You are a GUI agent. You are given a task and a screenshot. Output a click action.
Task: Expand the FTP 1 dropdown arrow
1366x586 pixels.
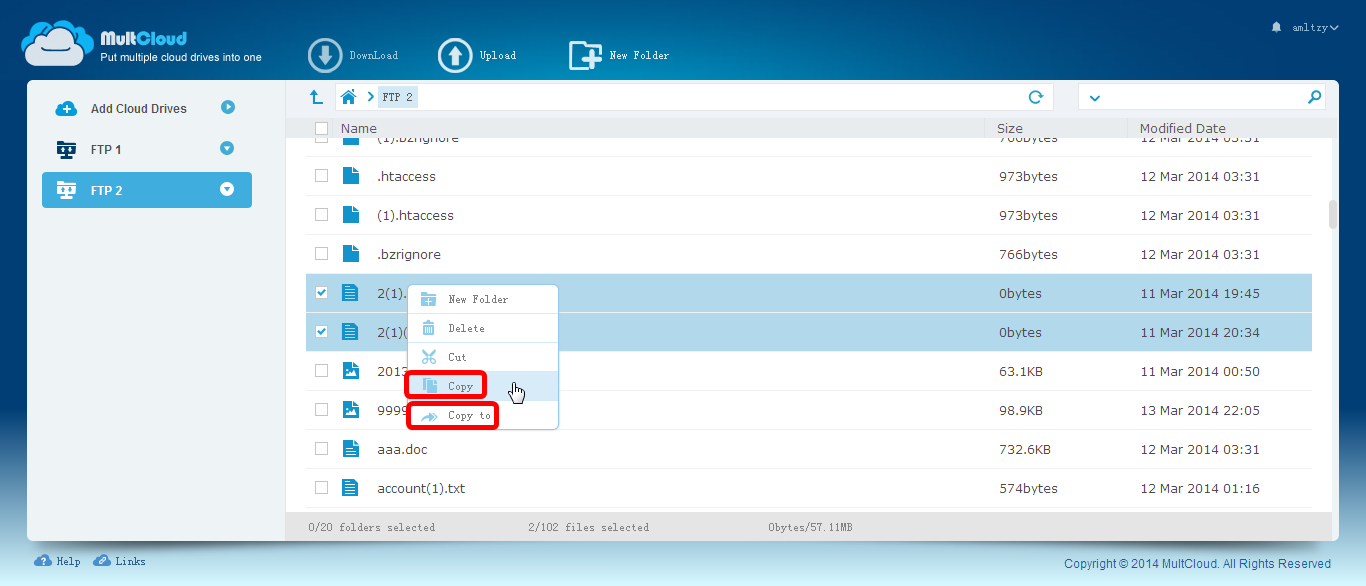click(x=227, y=148)
